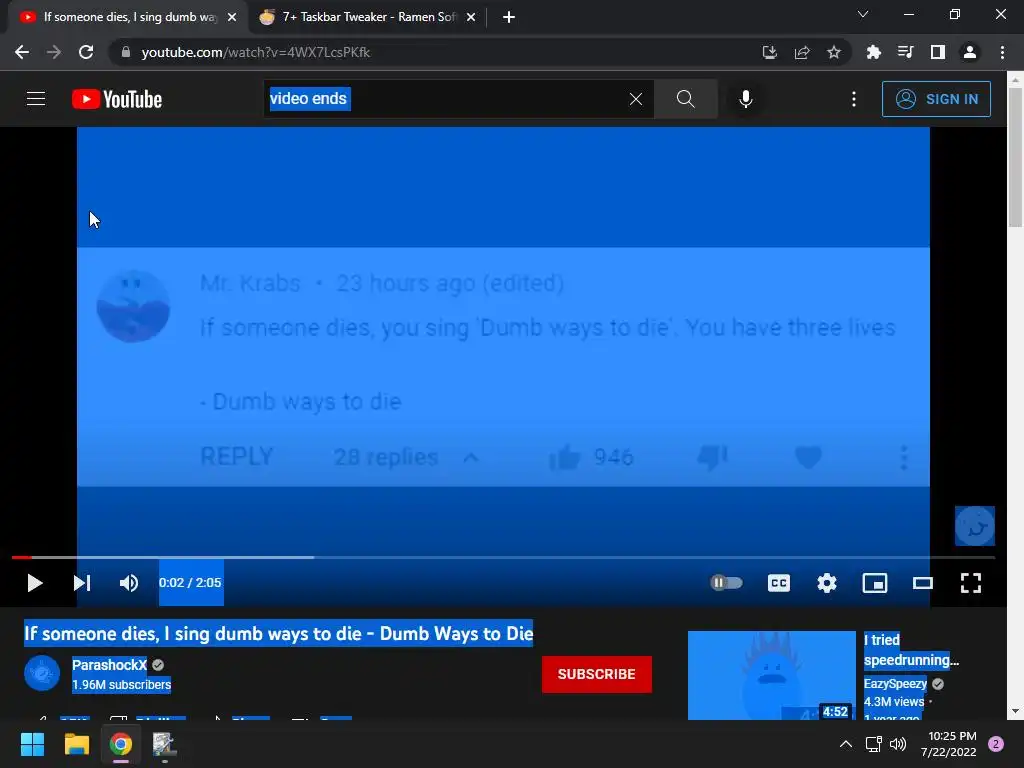Viewport: 1024px width, 768px height.
Task: Click Chrome icon in taskbar
Action: 120,744
